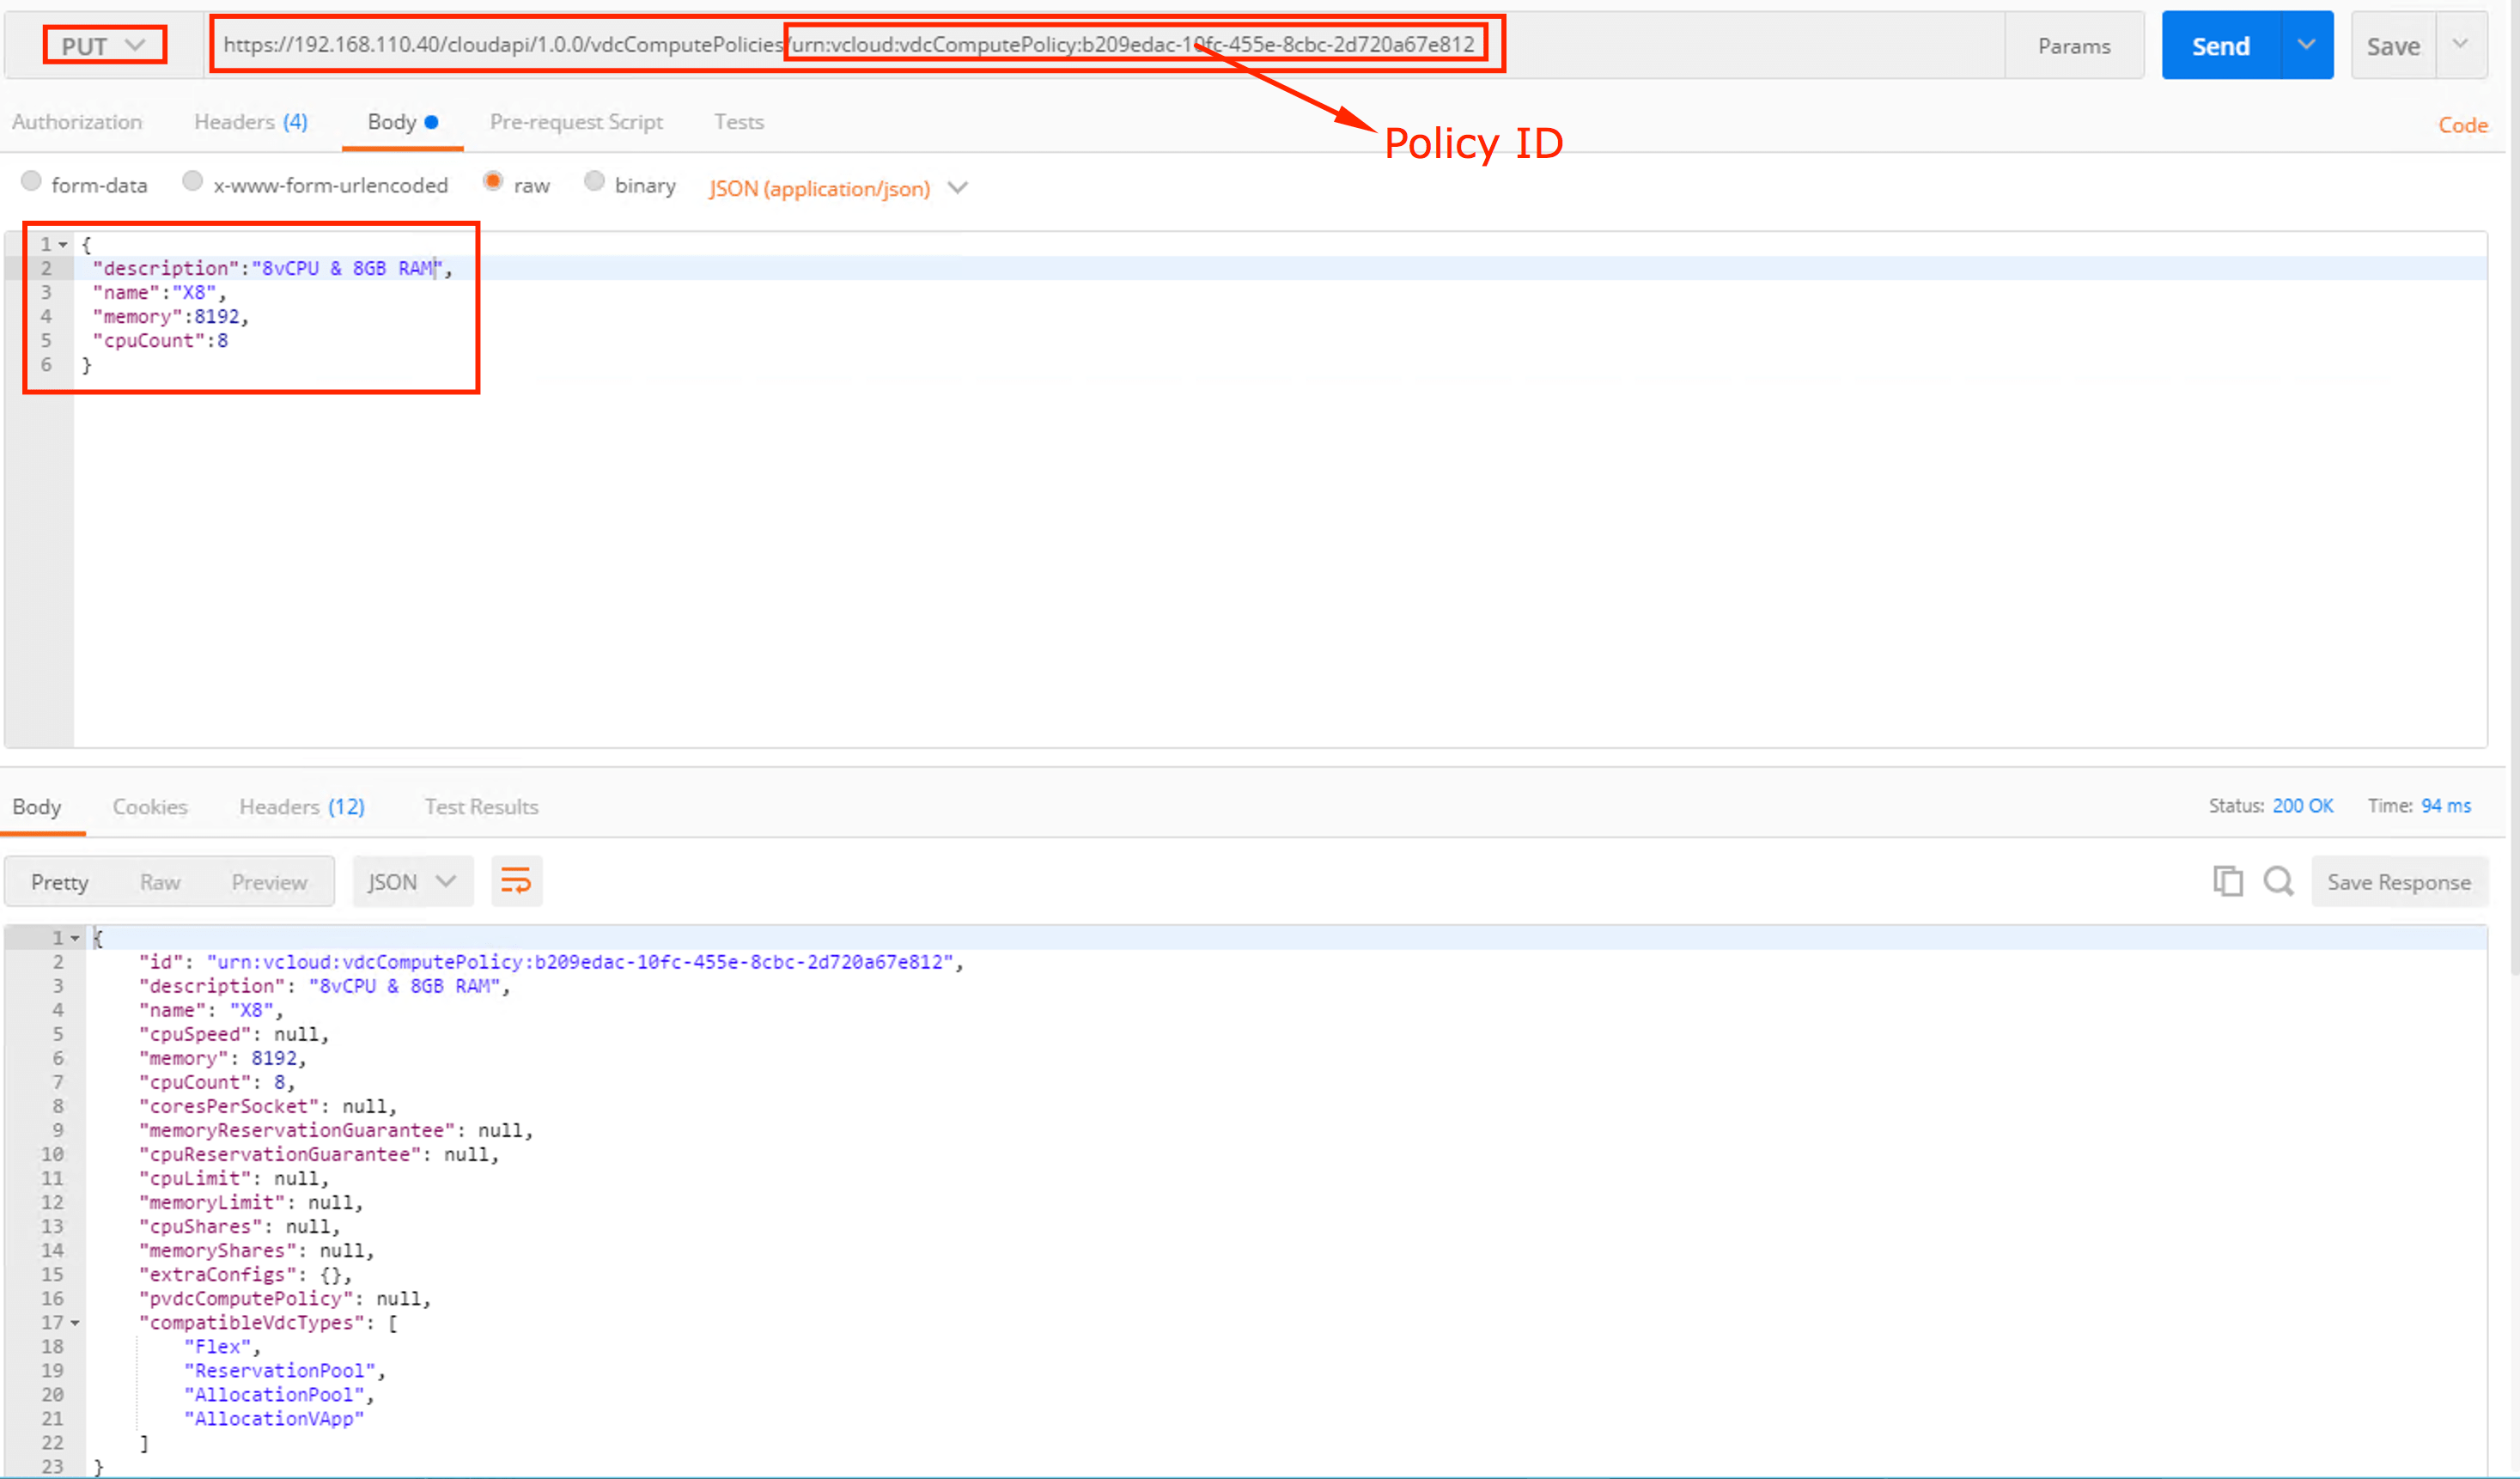The width and height of the screenshot is (2520, 1479).
Task: Switch response view to Raw
Action: pyautogui.click(x=160, y=881)
